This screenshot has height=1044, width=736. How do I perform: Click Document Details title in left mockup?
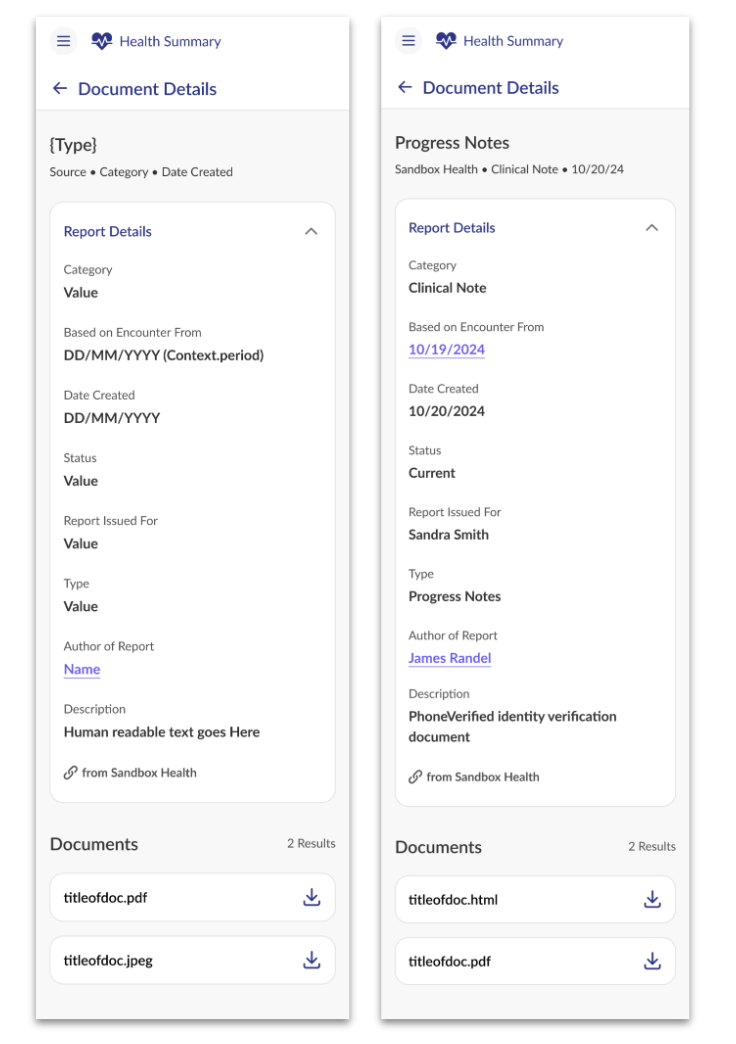click(147, 89)
